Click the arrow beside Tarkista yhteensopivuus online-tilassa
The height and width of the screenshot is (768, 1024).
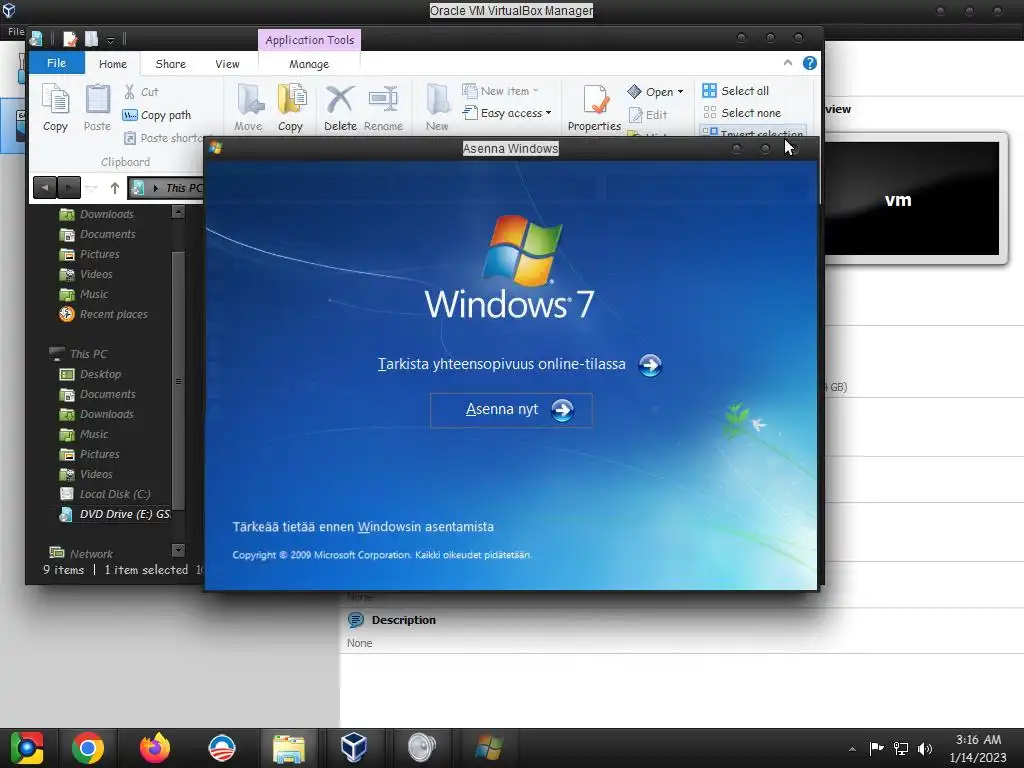click(x=650, y=365)
